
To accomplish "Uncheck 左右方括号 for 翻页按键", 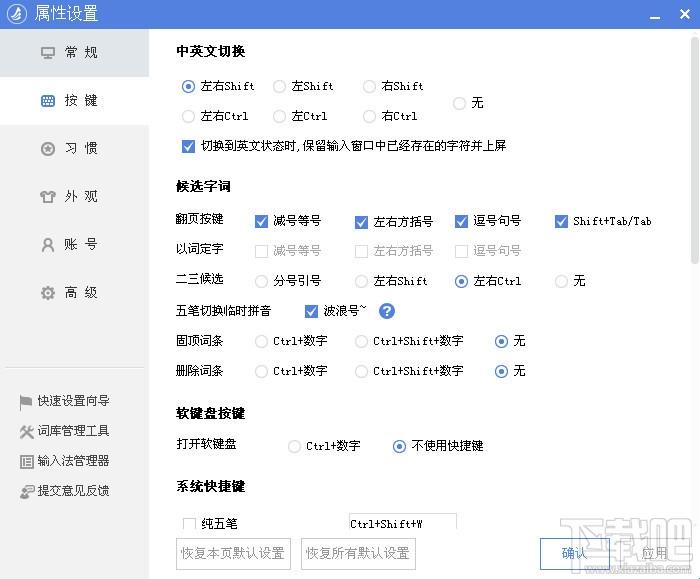I will point(361,222).
